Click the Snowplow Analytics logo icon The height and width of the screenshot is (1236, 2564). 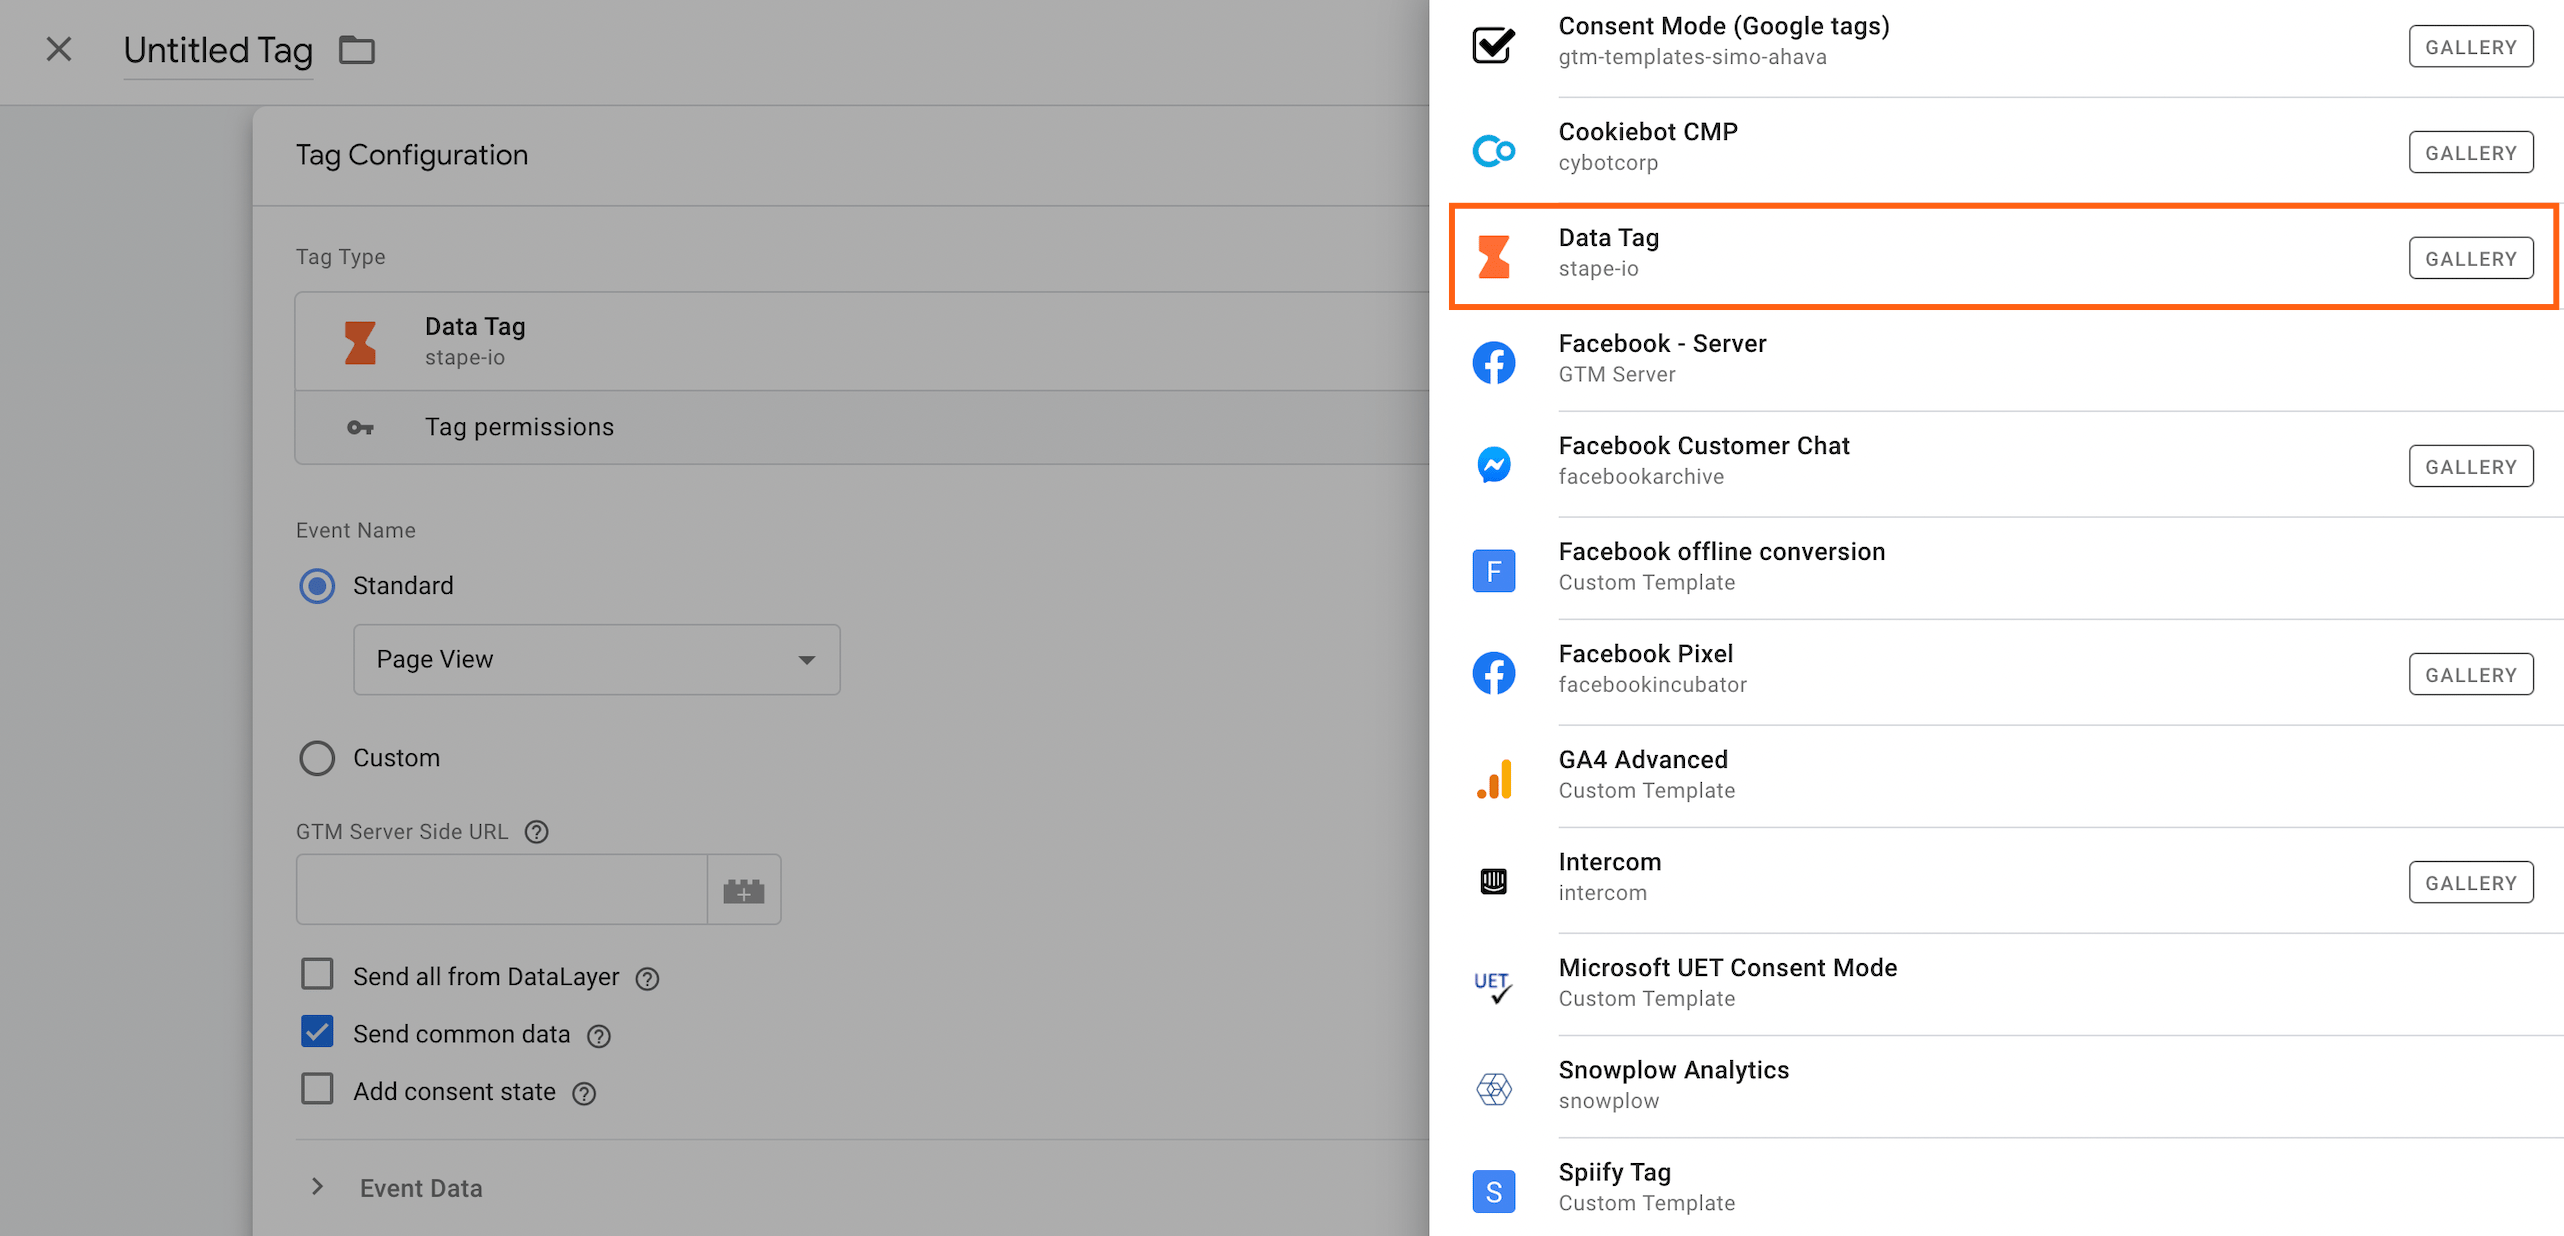coord(1493,1088)
